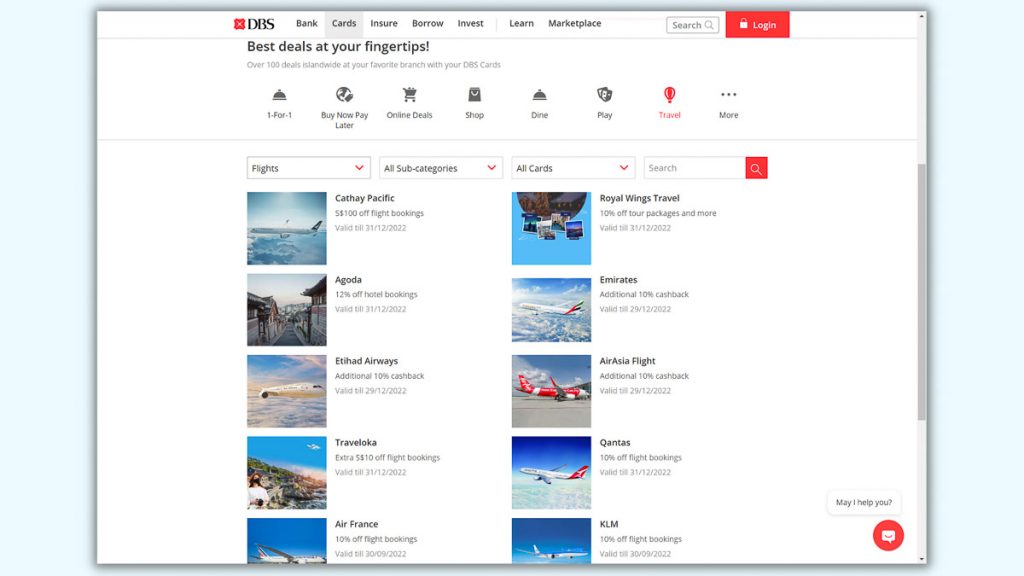Open the Flights category dropdown
Screen dimensions: 1024x576
pyautogui.click(x=308, y=168)
